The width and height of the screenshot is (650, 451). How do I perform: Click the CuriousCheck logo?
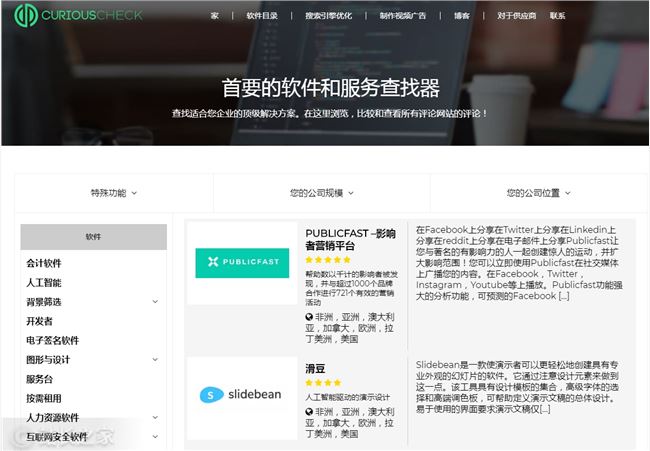(x=78, y=15)
